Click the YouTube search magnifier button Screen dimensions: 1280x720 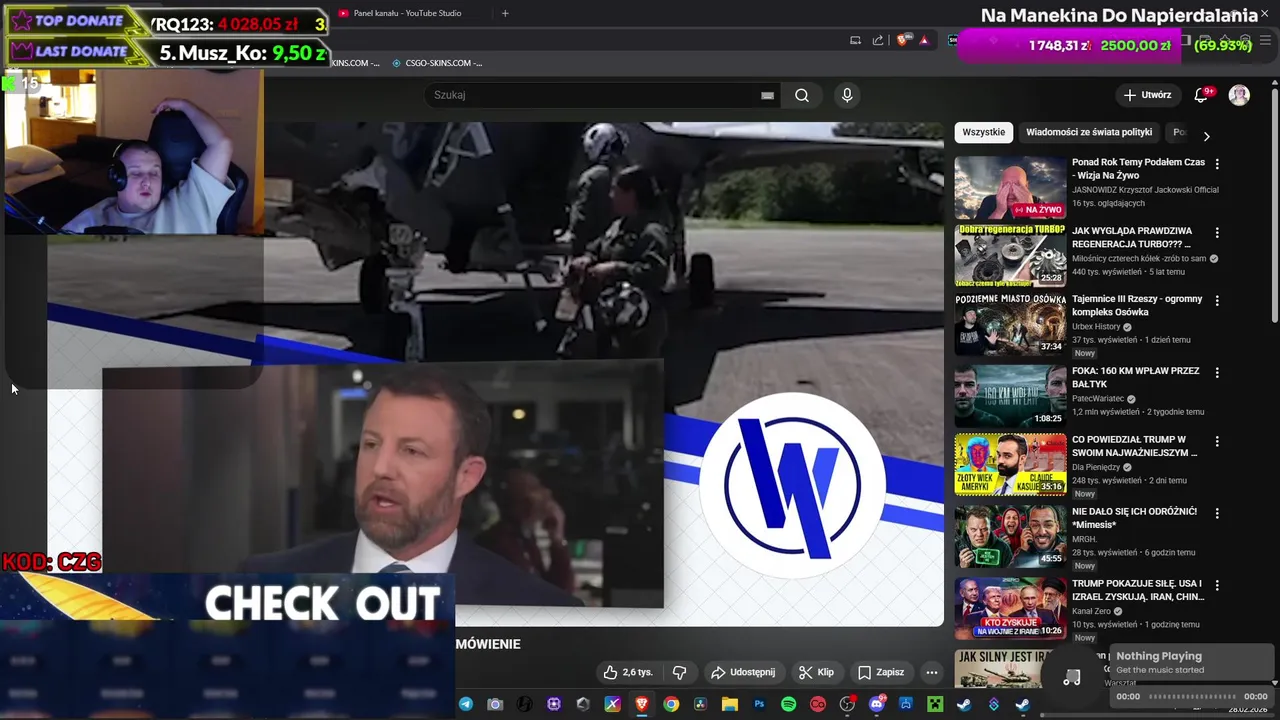pyautogui.click(x=802, y=95)
